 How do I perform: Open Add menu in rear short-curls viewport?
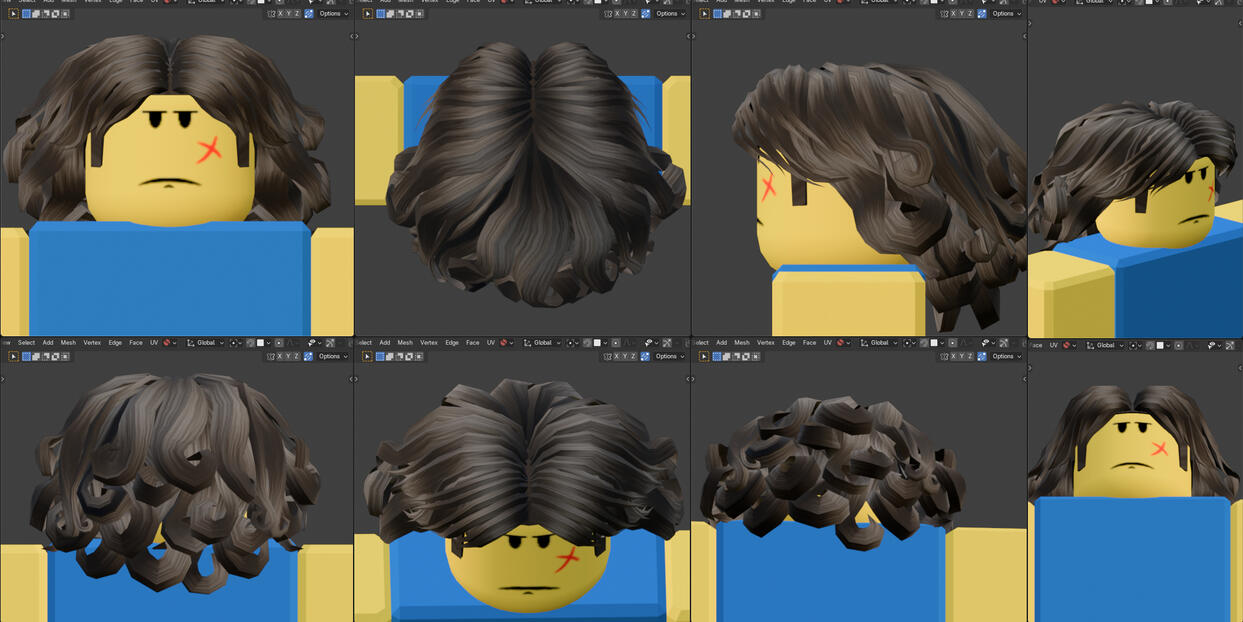click(x=721, y=343)
